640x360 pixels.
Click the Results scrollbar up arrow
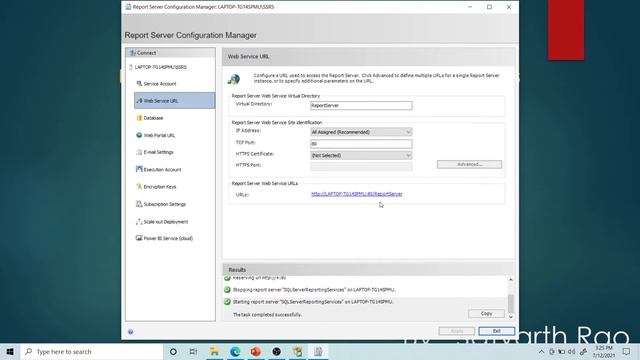511,280
